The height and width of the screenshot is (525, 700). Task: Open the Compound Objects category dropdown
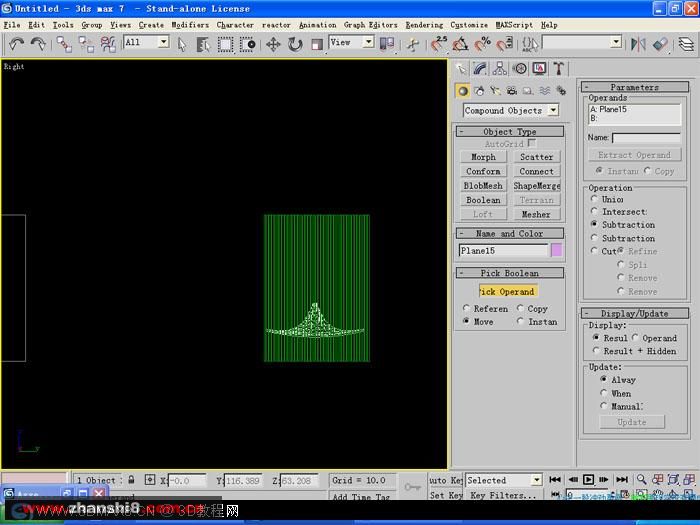tap(511, 110)
